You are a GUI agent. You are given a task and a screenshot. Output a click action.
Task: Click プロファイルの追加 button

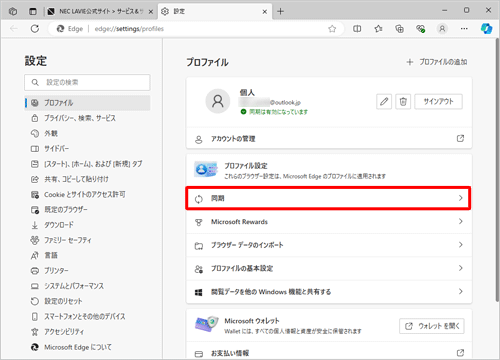point(437,62)
